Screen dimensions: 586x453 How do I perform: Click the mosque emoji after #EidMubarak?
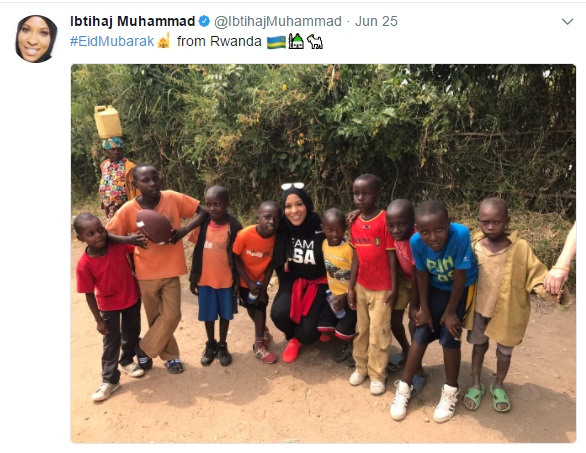coord(164,41)
